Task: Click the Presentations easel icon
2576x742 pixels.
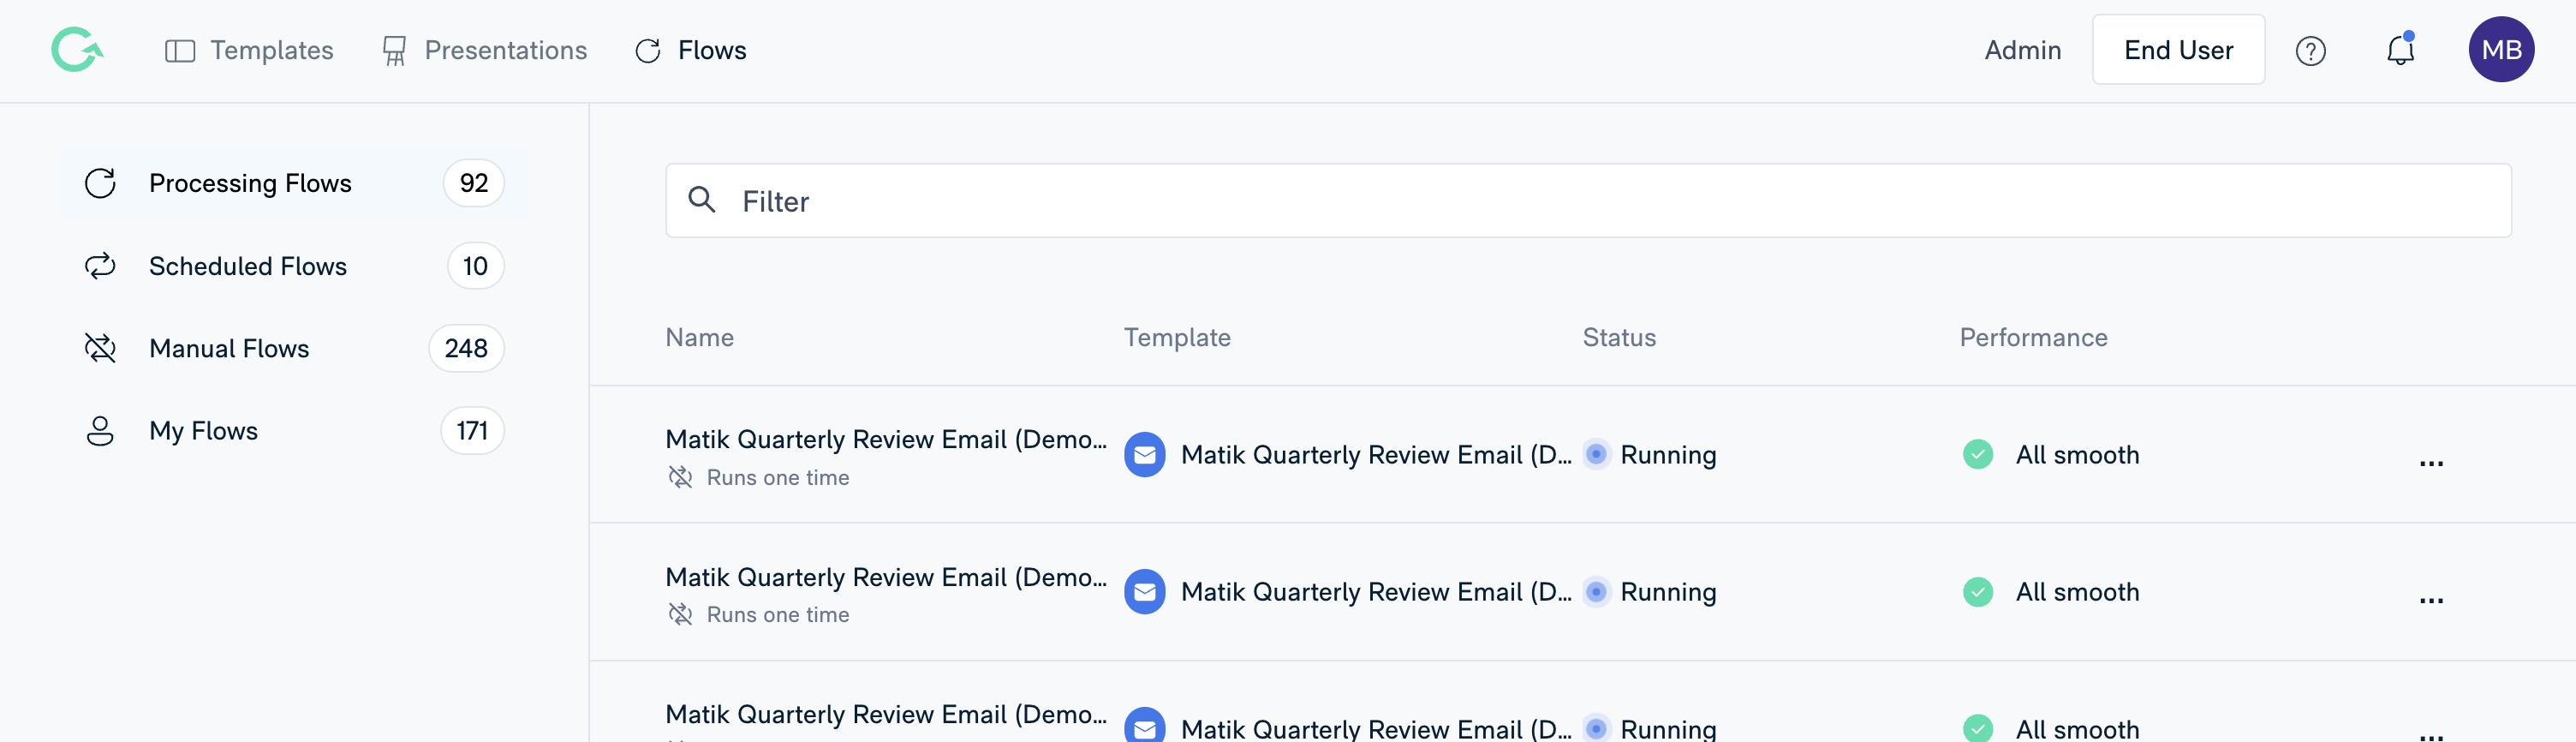Action: pos(395,51)
